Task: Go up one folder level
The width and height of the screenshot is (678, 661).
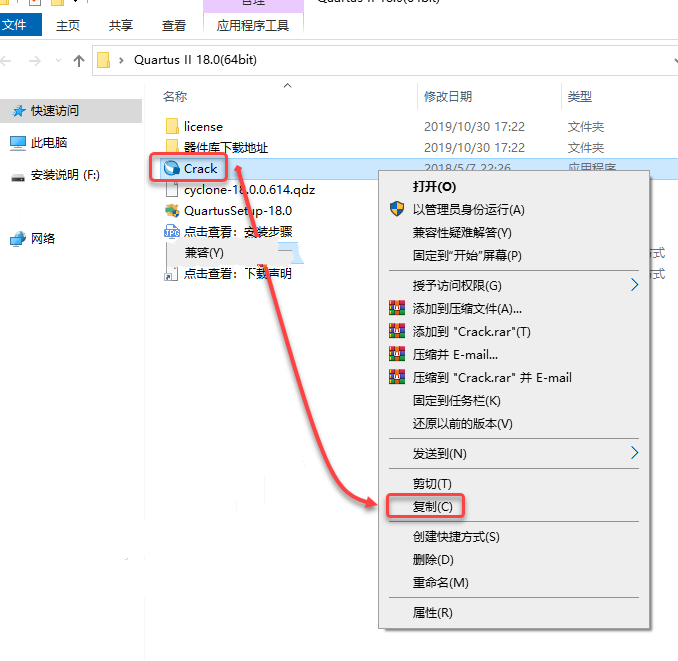Action: [x=79, y=61]
